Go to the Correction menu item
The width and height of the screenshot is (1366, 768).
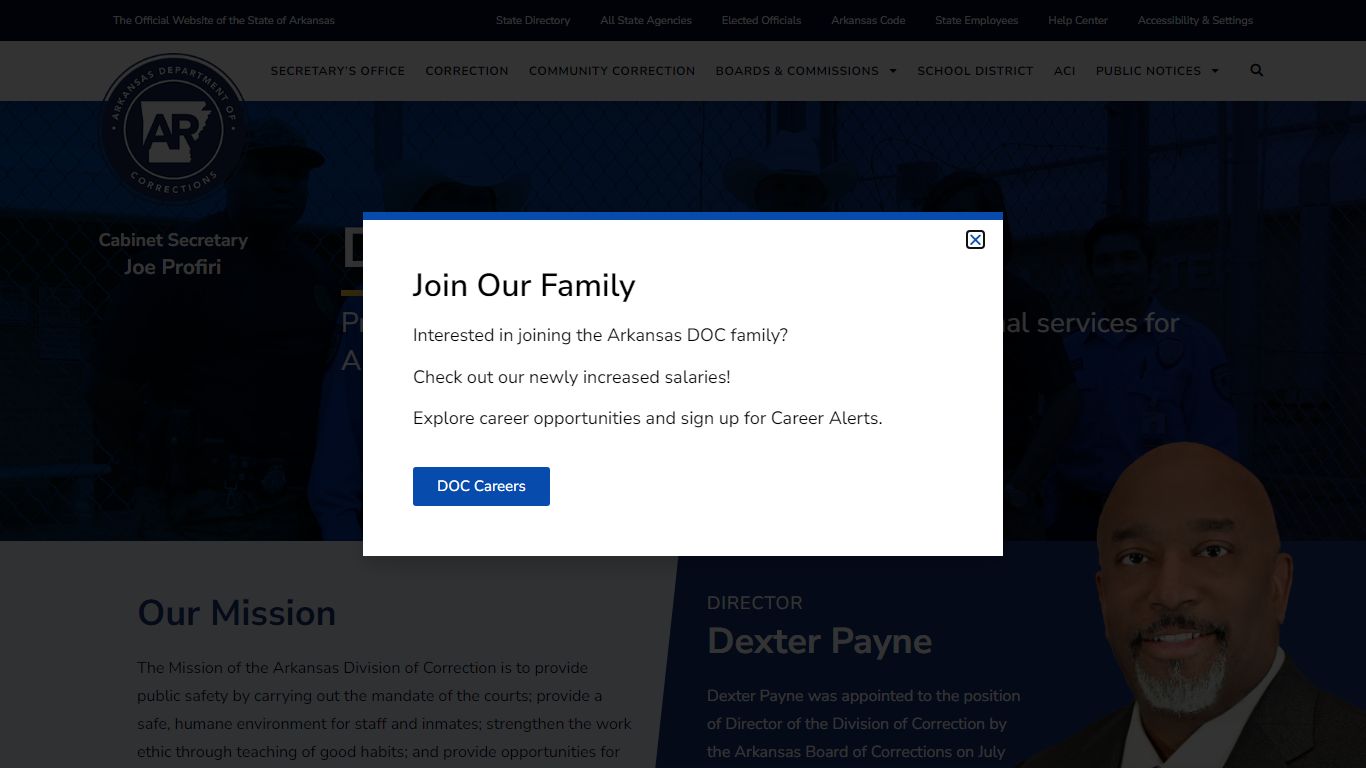click(x=467, y=71)
